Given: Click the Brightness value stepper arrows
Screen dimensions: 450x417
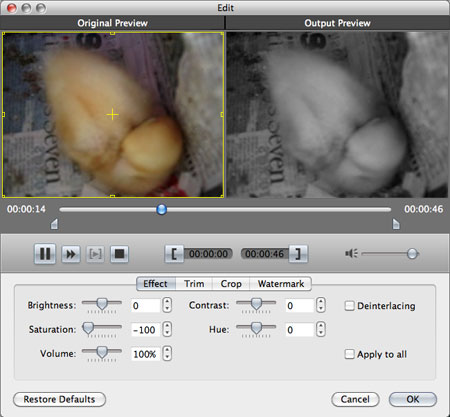Looking at the screenshot, I should click(167, 305).
